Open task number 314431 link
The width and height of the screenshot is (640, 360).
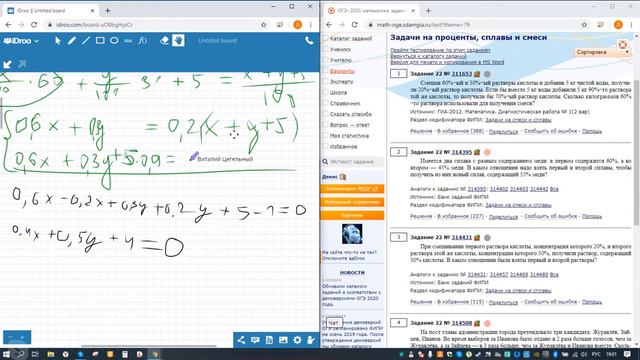tap(462, 237)
